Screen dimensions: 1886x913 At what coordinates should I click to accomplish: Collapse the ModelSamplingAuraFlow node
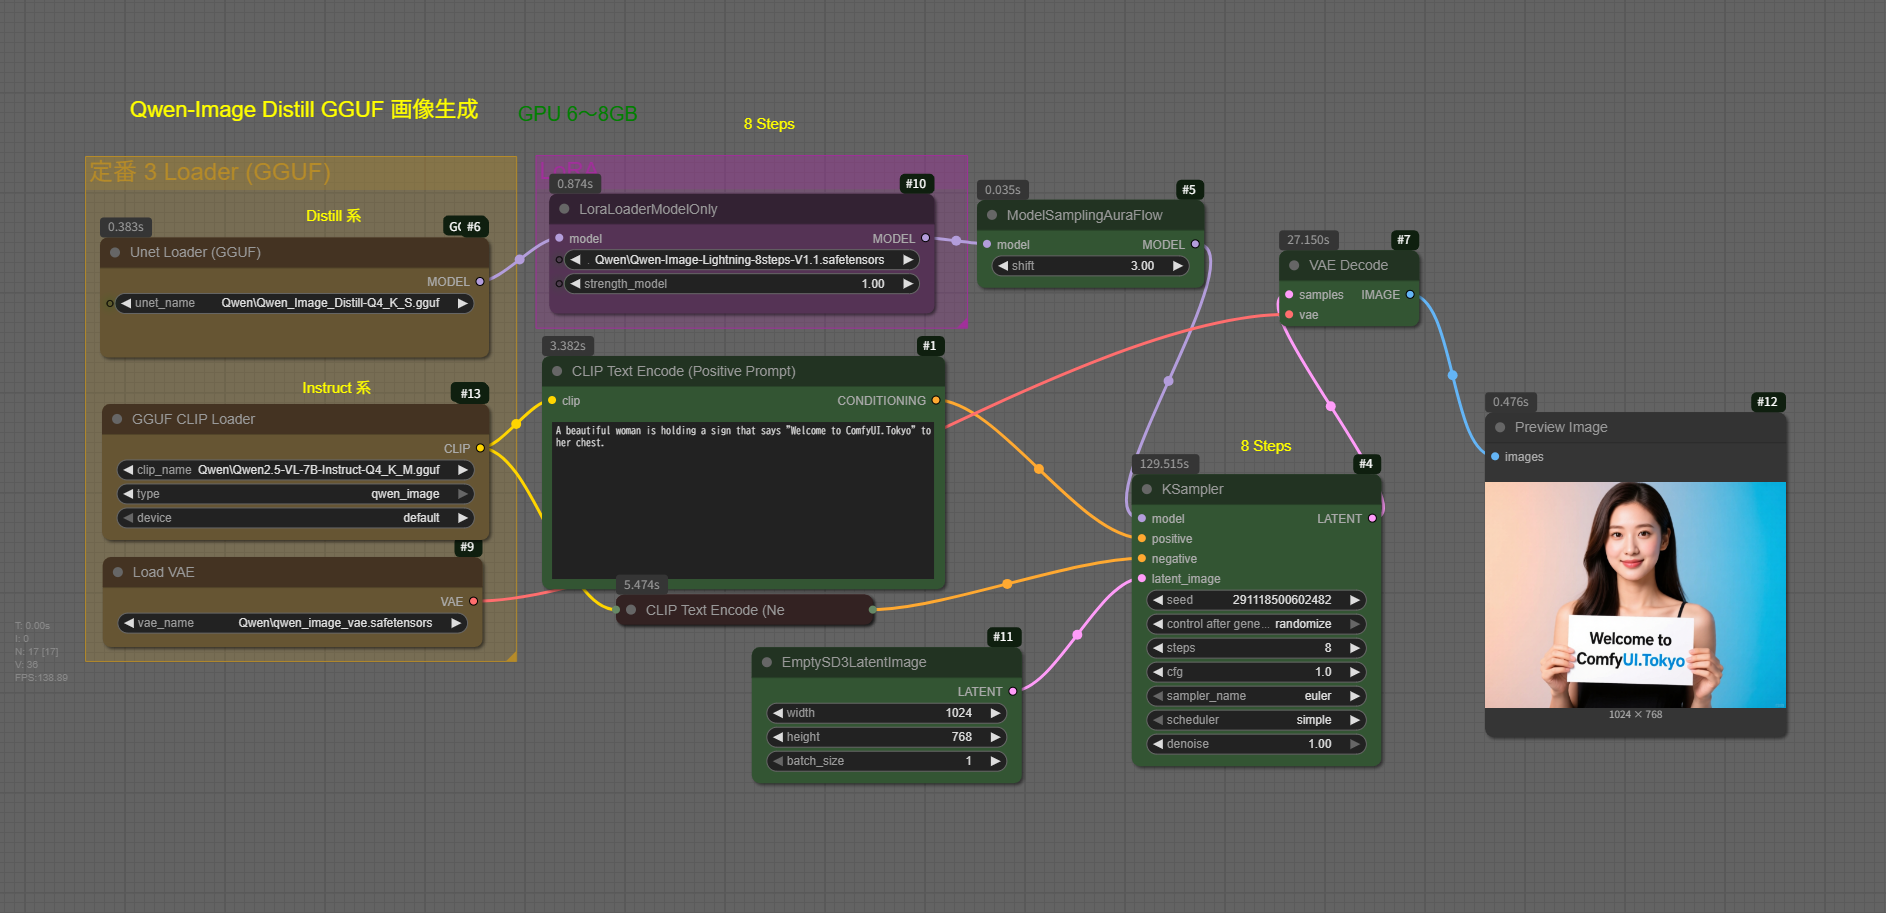[992, 215]
